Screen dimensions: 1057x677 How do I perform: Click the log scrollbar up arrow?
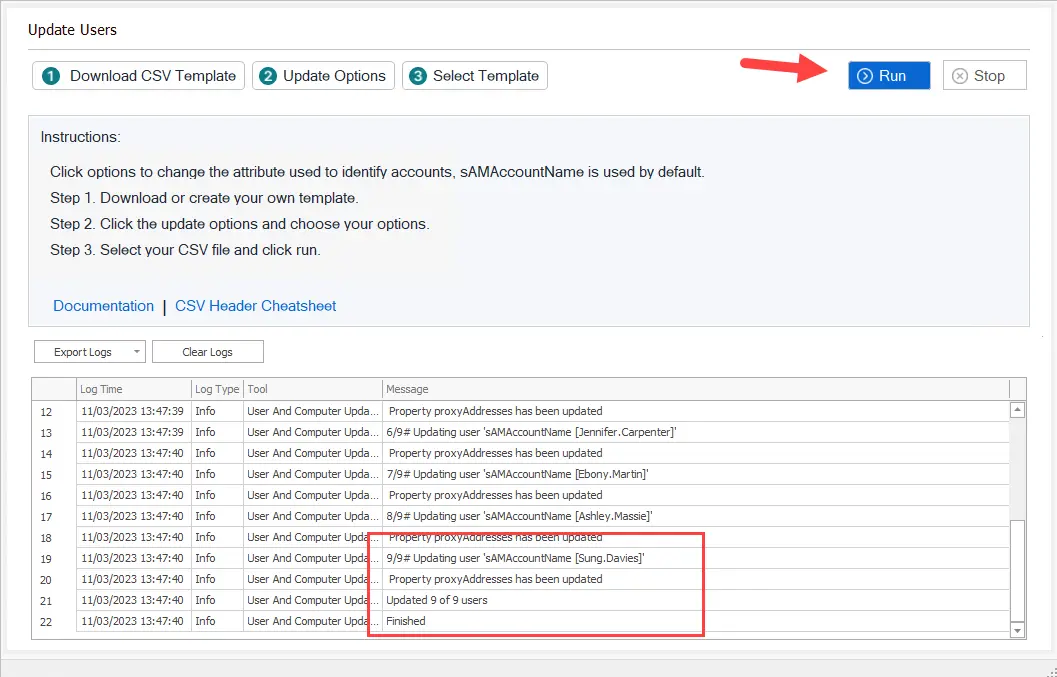(x=1017, y=410)
